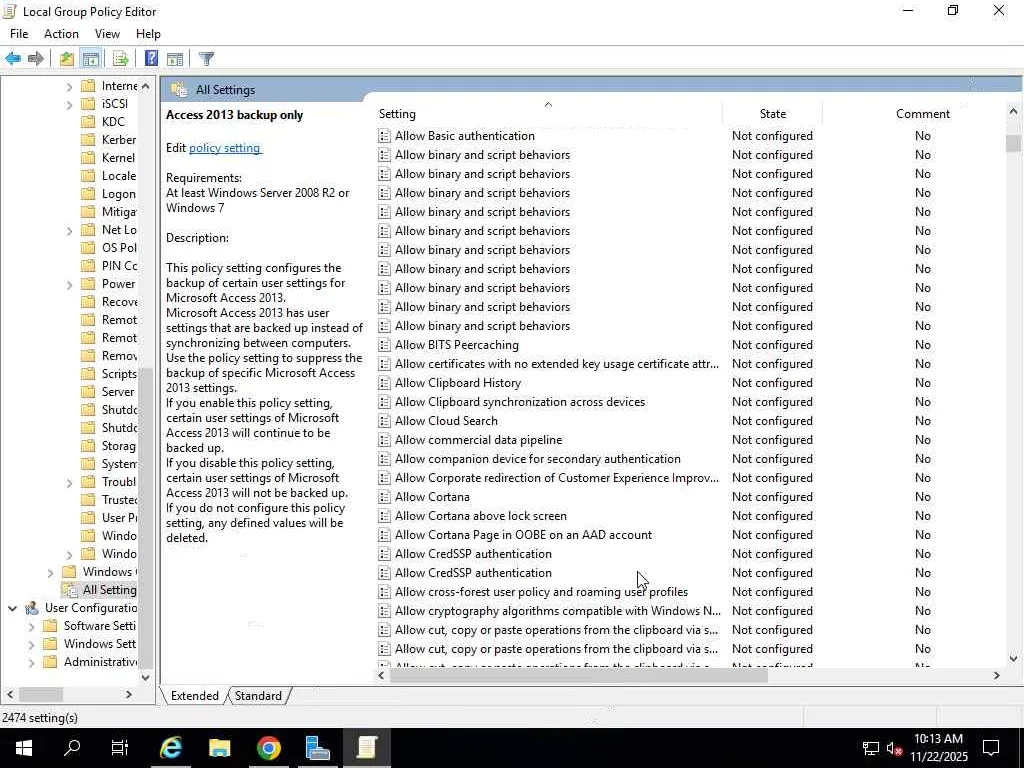Expand the Troubl... folder node
The image size is (1024, 768).
point(69,483)
